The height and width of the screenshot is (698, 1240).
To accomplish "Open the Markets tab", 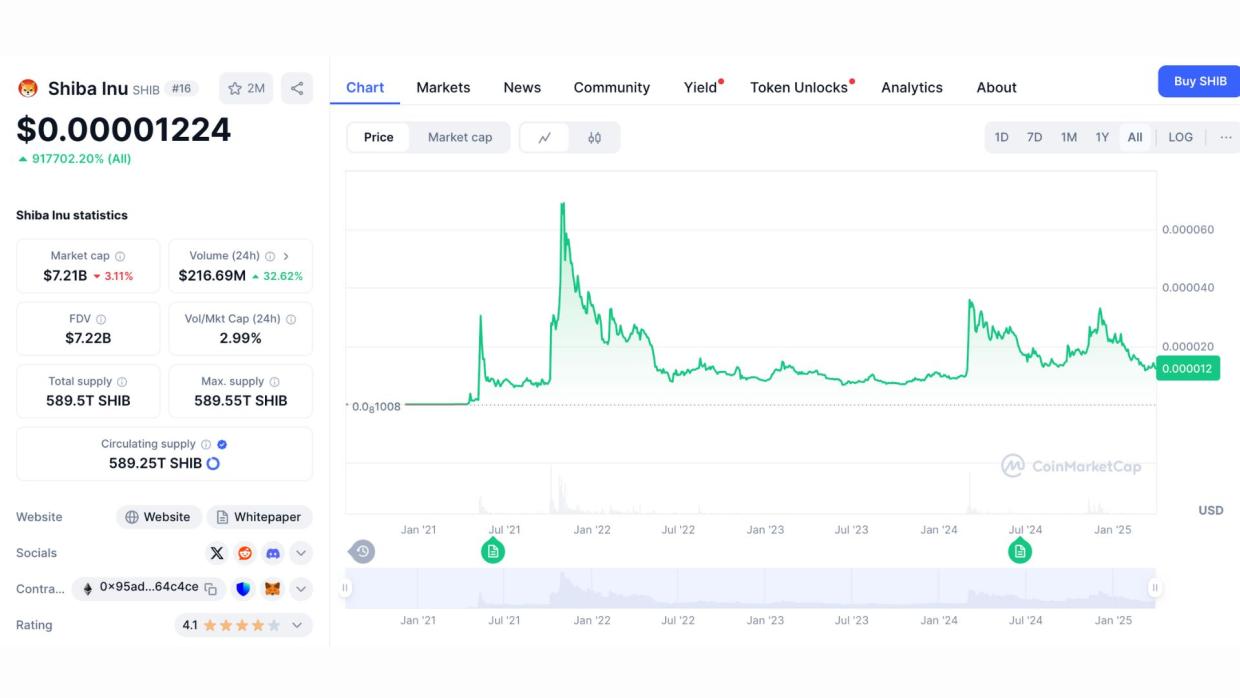I will [x=443, y=88].
